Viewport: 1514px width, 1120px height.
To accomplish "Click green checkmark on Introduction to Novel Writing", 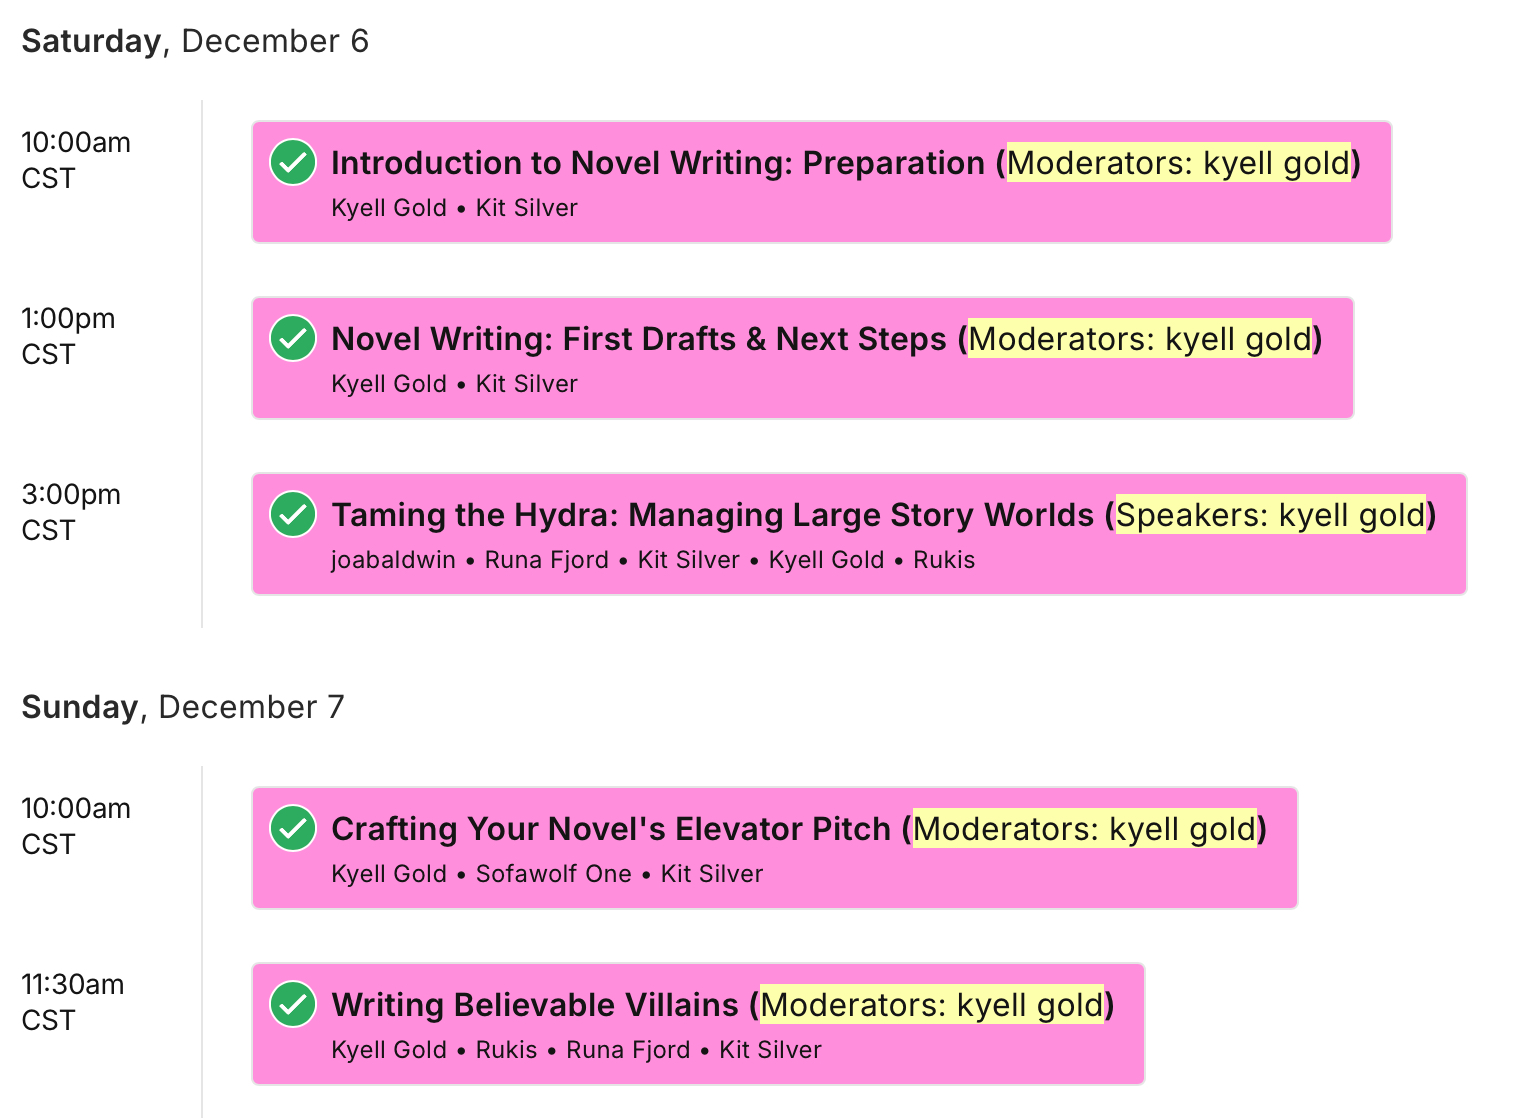I will coord(293,163).
